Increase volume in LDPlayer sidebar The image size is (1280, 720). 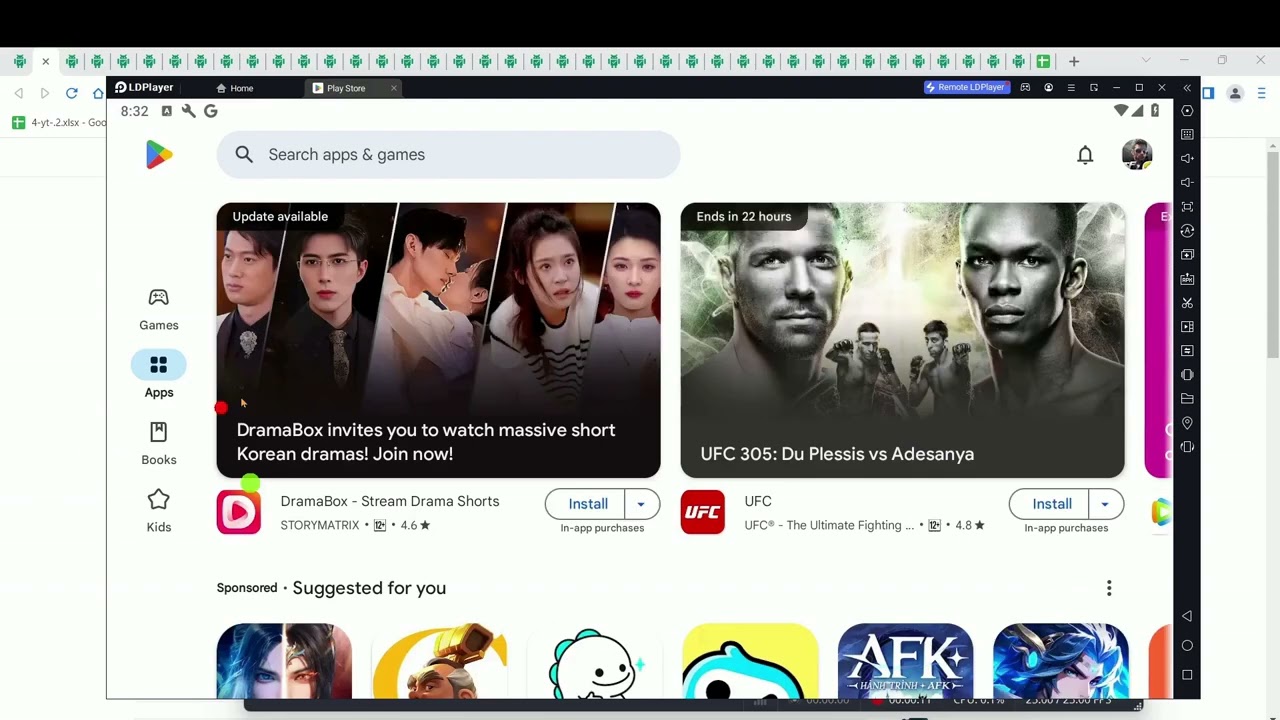click(x=1187, y=159)
